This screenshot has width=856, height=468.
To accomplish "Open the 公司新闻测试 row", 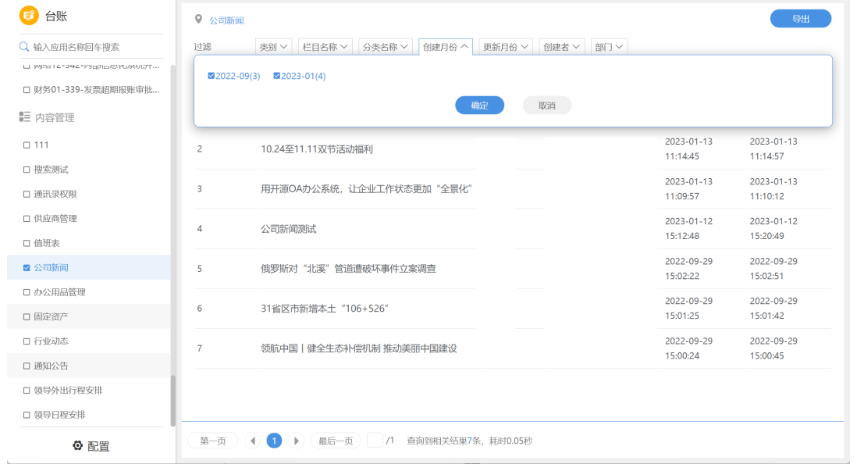I will (288, 229).
